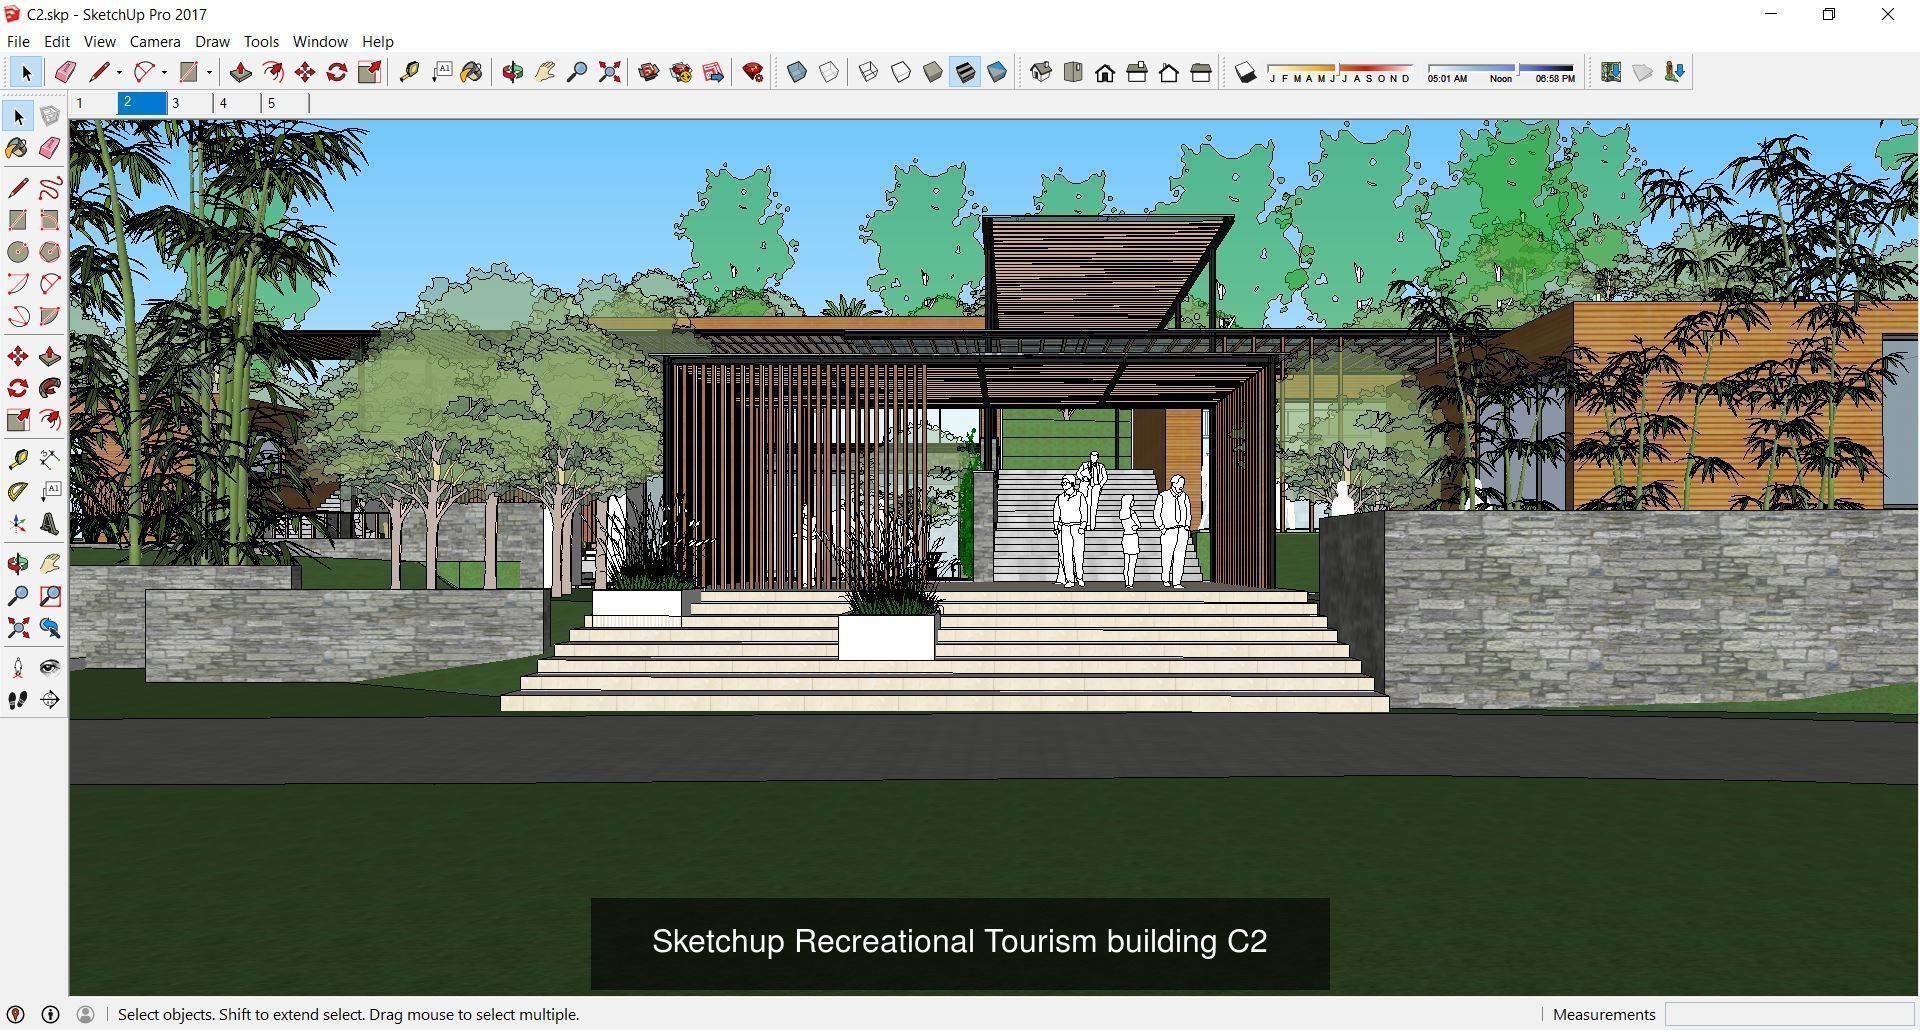Select the Follow Me tool in left toolbar
Image resolution: width=1920 pixels, height=1030 pixels.
[x=50, y=388]
